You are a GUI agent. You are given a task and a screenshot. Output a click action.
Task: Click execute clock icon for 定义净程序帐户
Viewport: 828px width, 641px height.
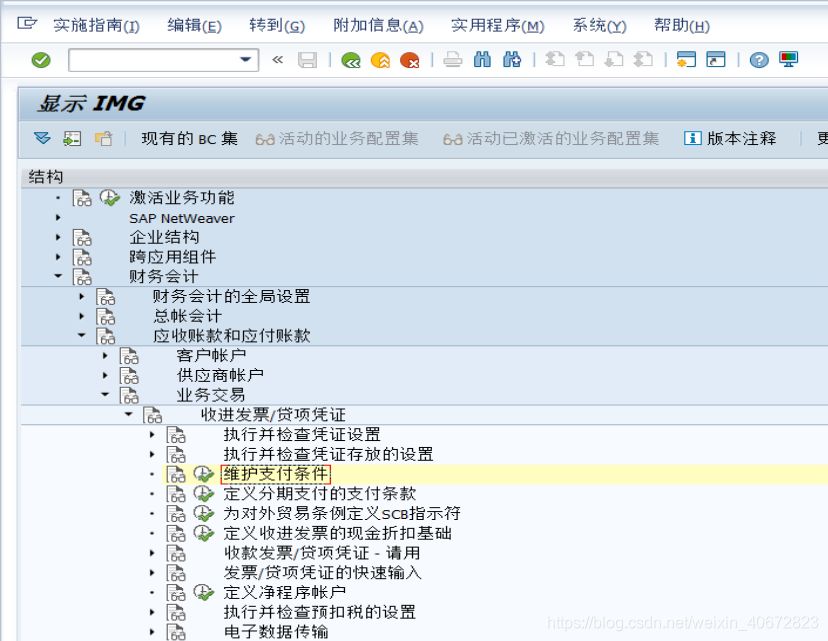point(203,592)
